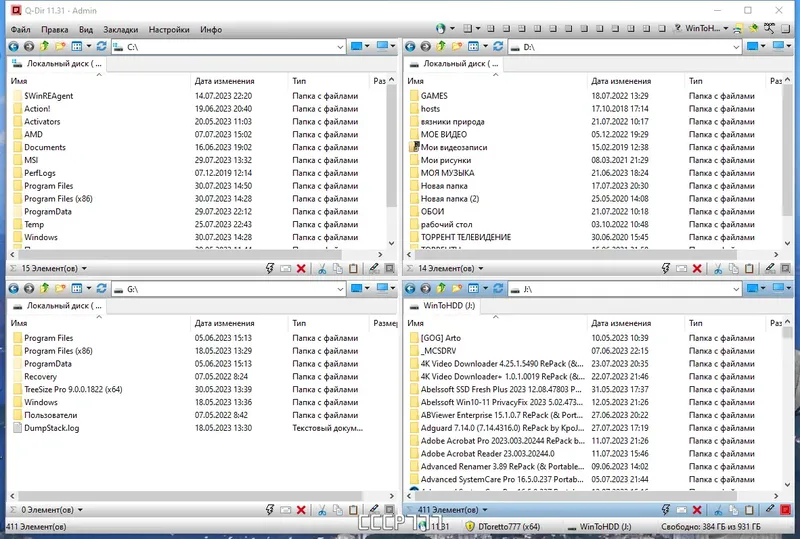The image size is (800, 539).
Task: Sort J:\ pane by Дата изменения column
Action: point(635,323)
